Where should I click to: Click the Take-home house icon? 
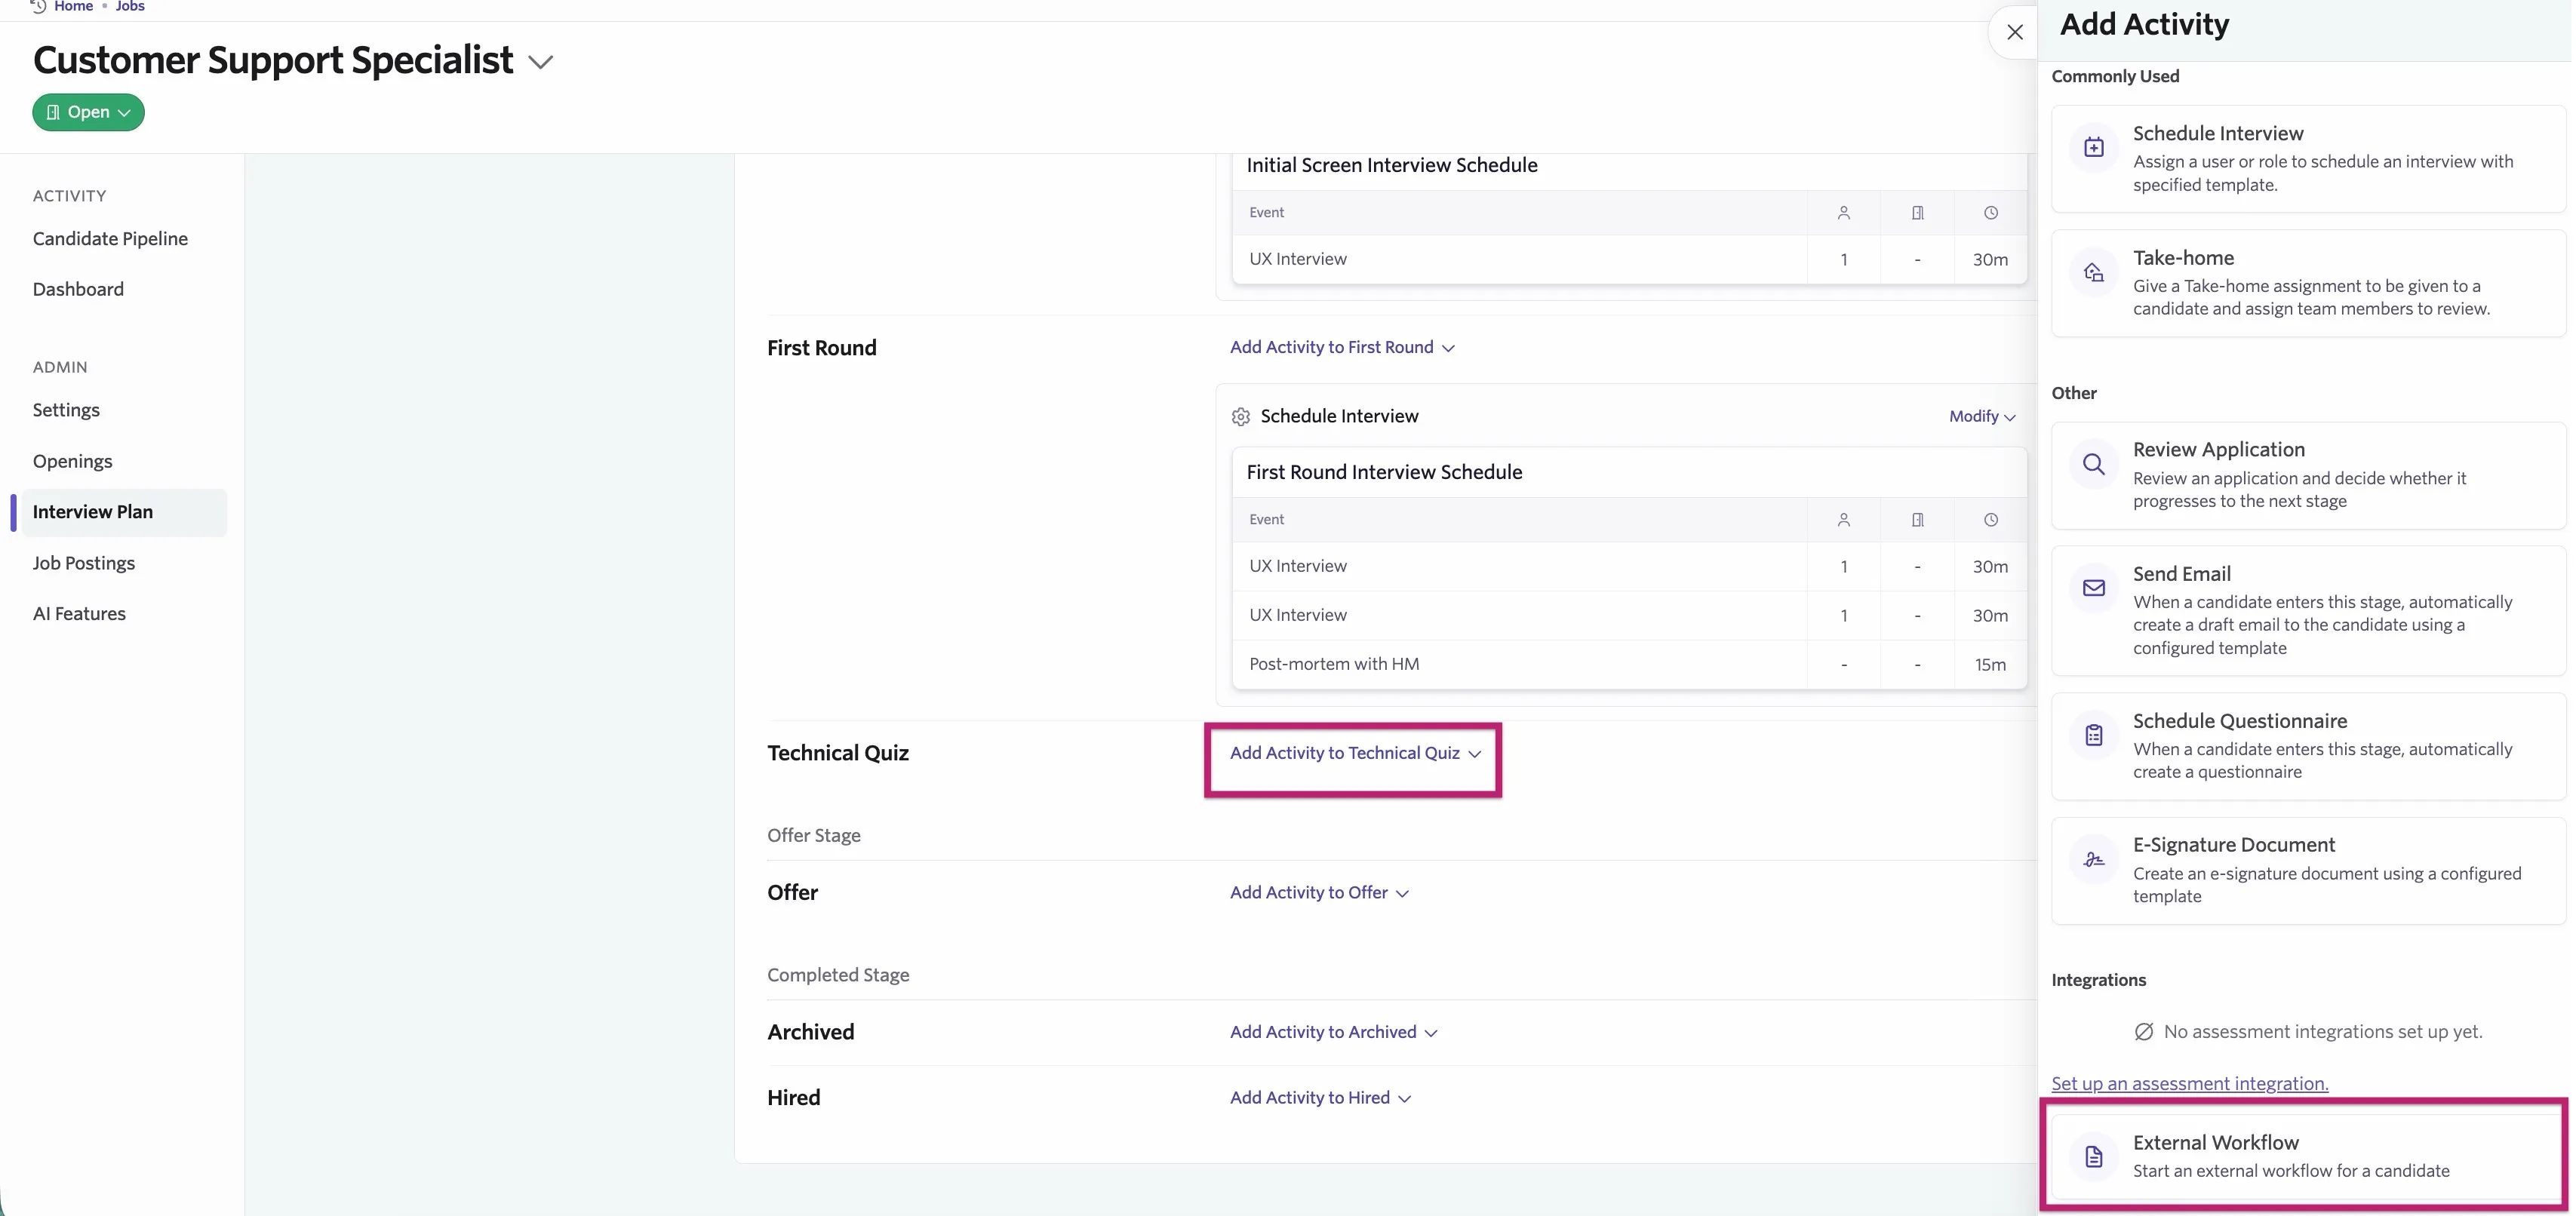[2093, 272]
